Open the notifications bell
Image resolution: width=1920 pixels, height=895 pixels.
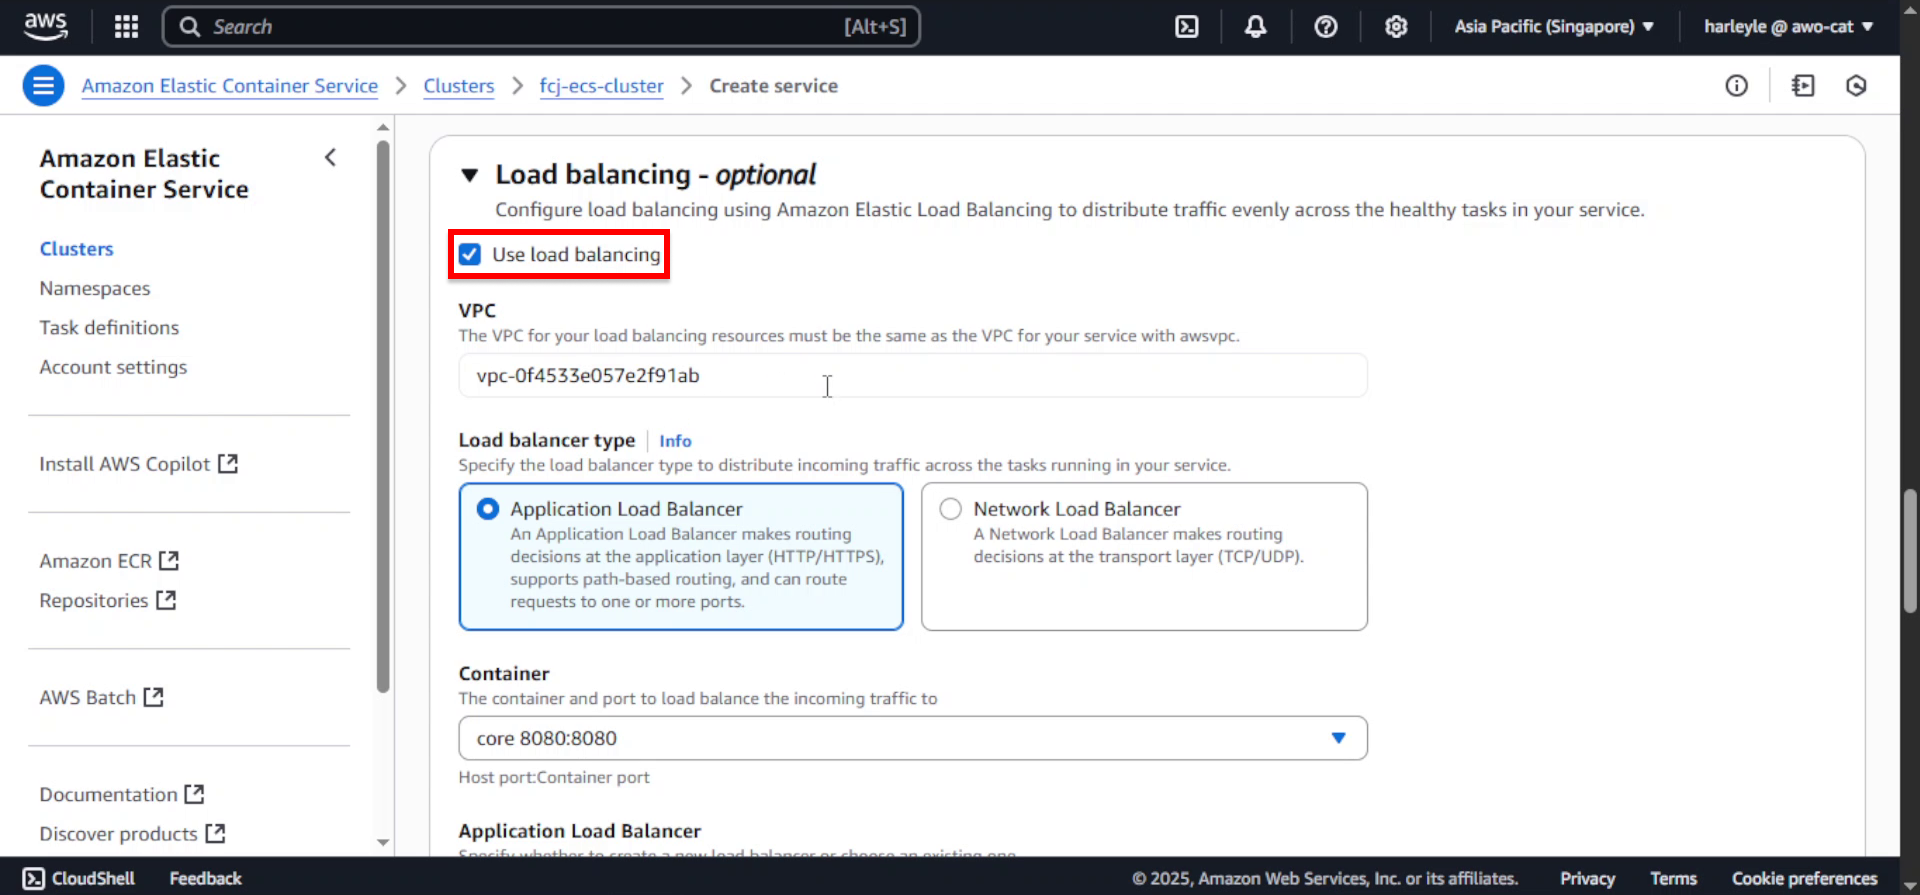pos(1255,27)
